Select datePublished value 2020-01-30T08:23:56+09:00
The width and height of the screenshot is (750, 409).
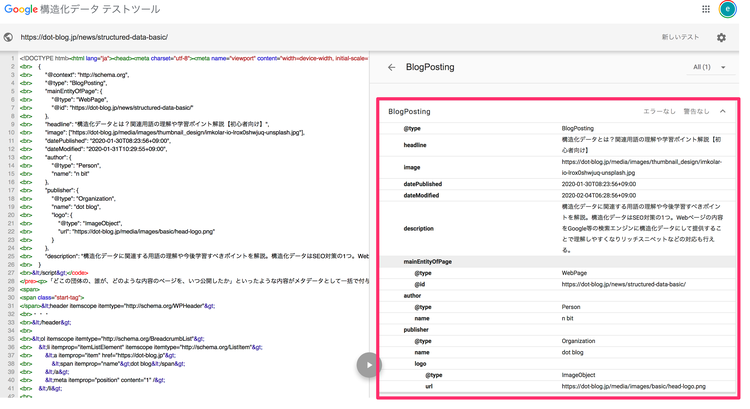coord(599,184)
